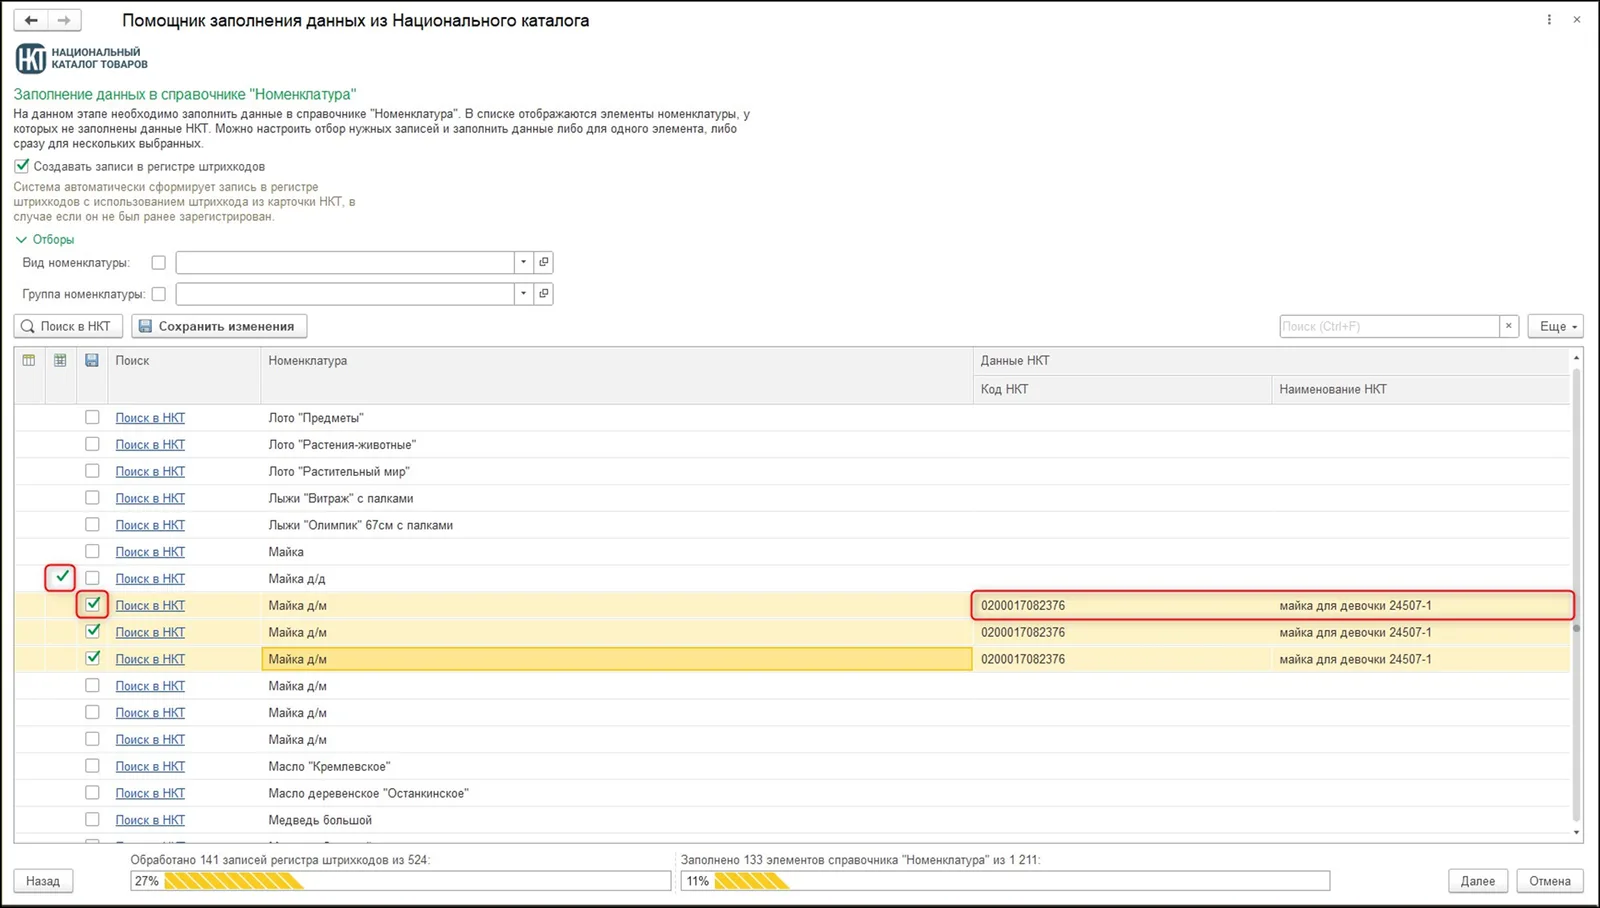Viewport: 1600px width, 908px height.
Task: Check the box for Масло "Кремлевское" row
Action: tap(92, 766)
